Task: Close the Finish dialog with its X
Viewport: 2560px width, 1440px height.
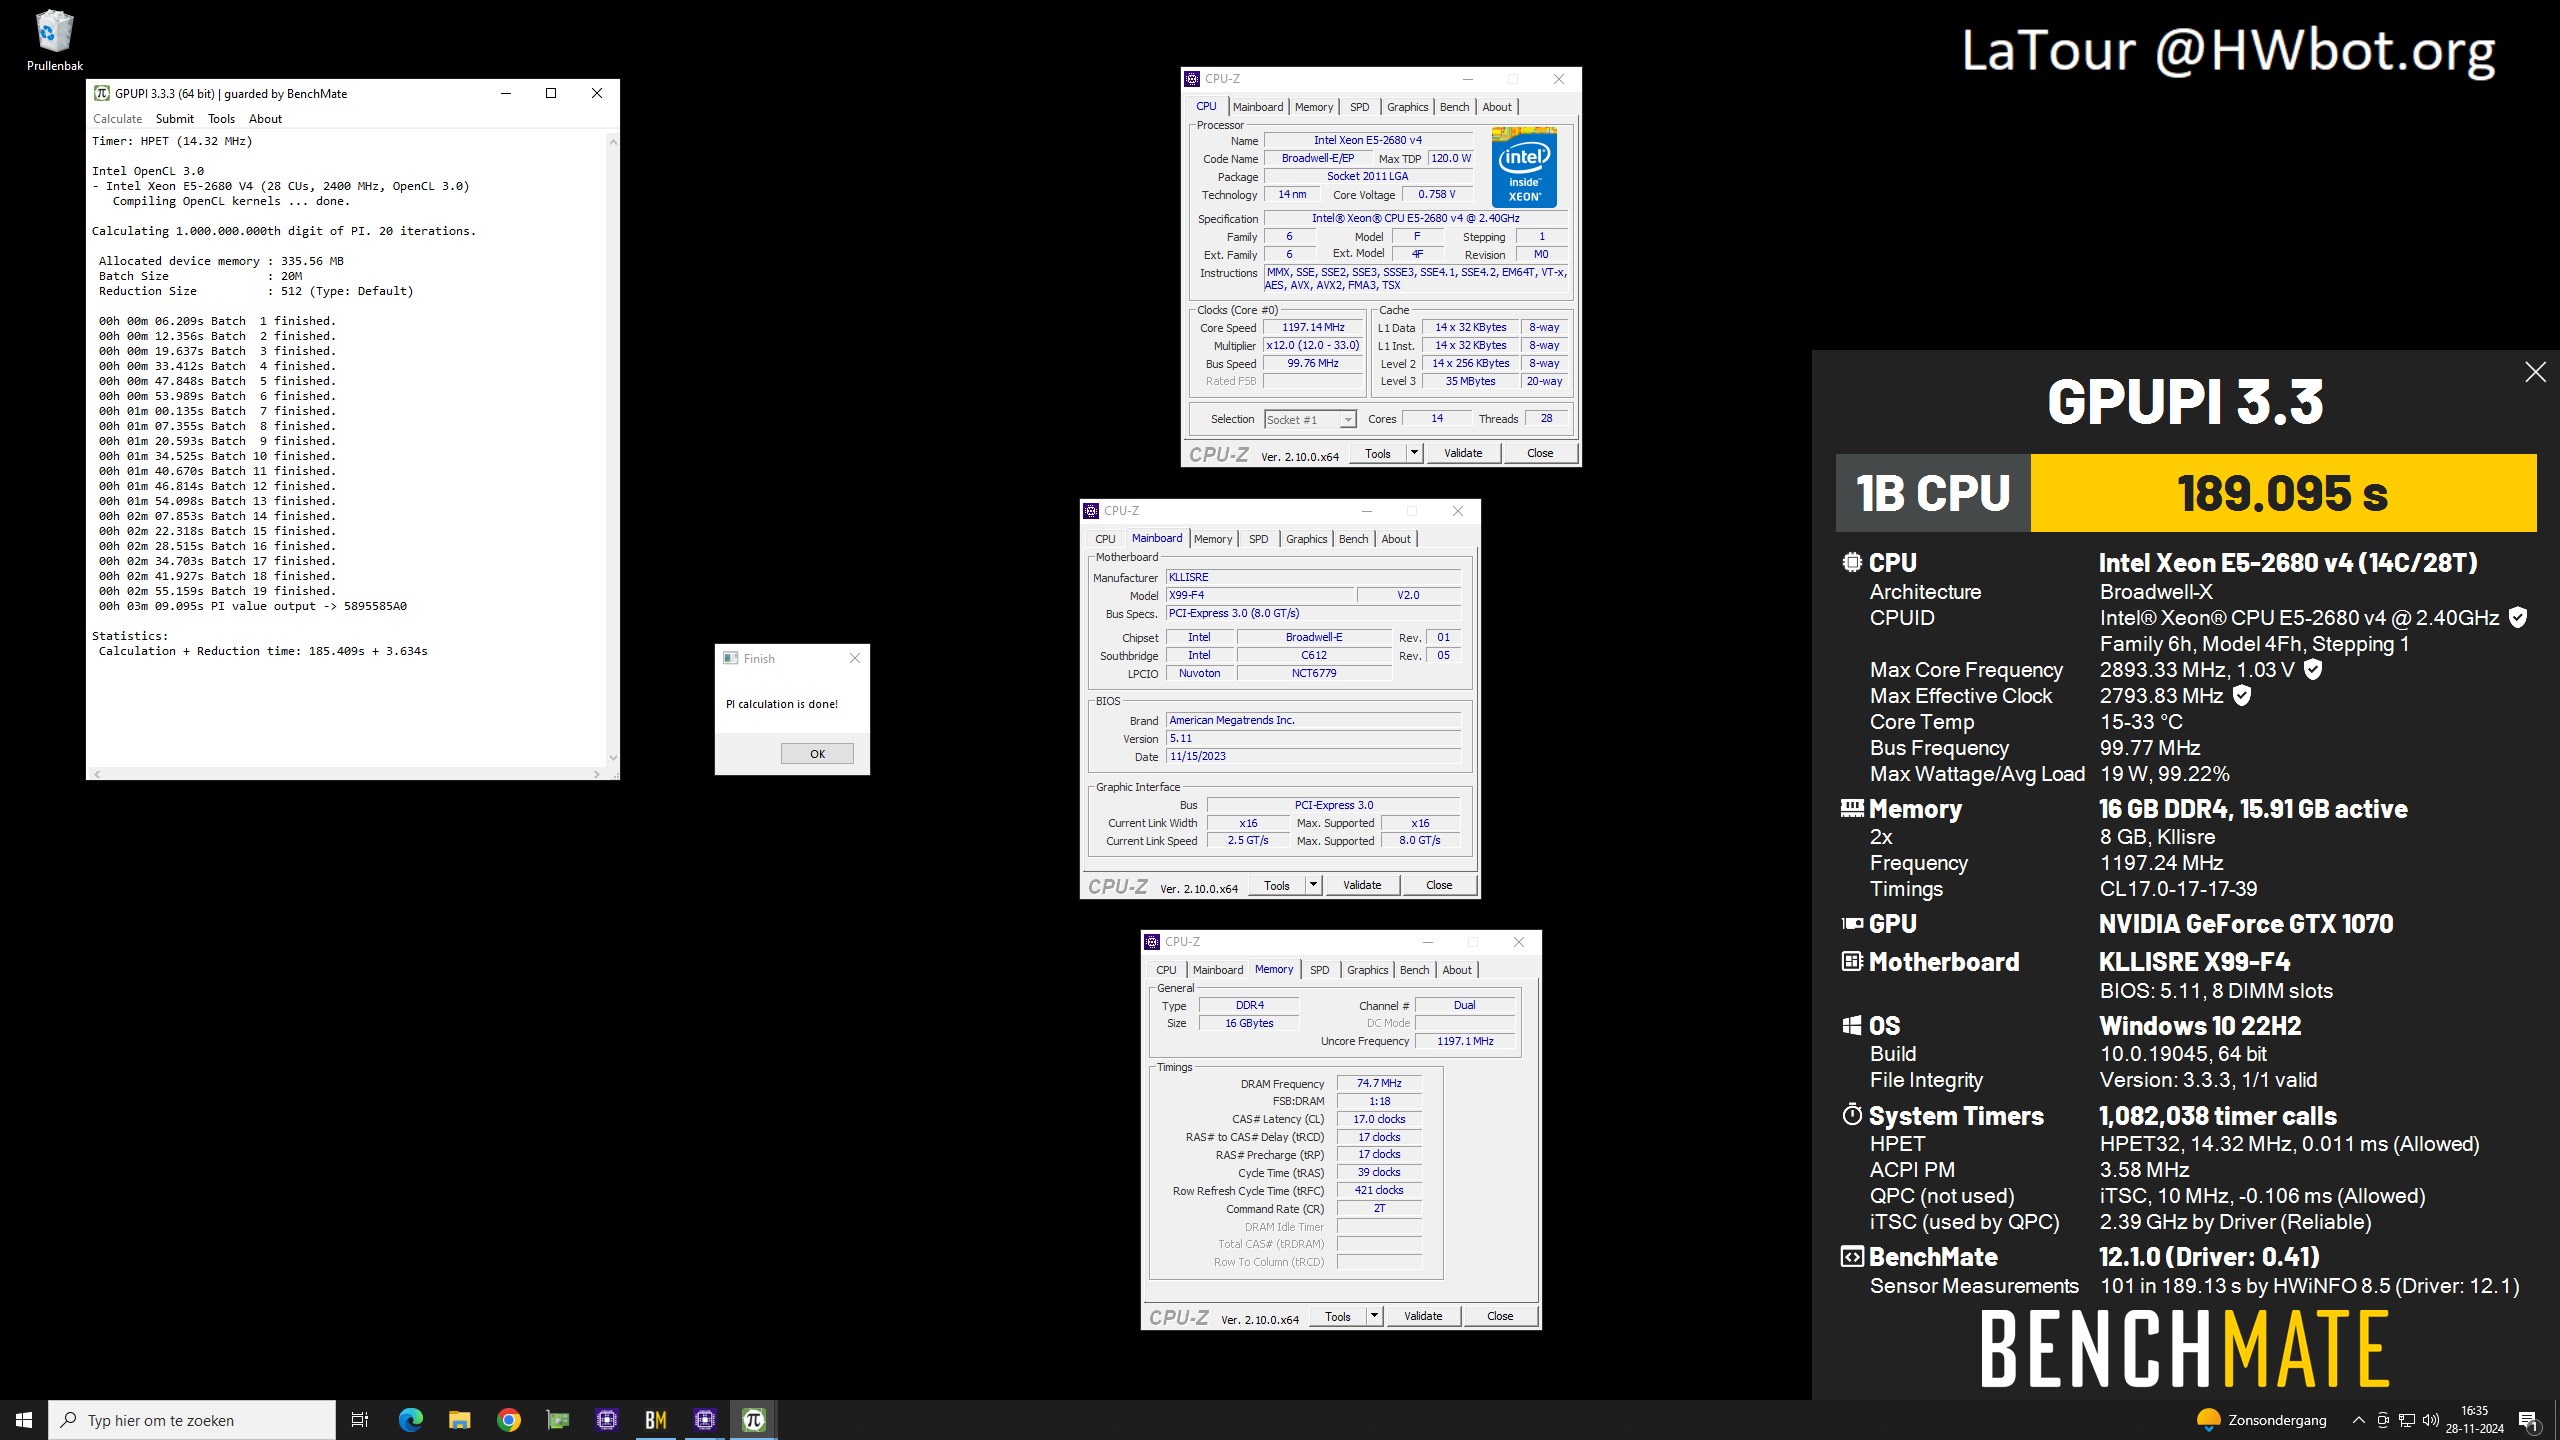Action: coord(854,658)
